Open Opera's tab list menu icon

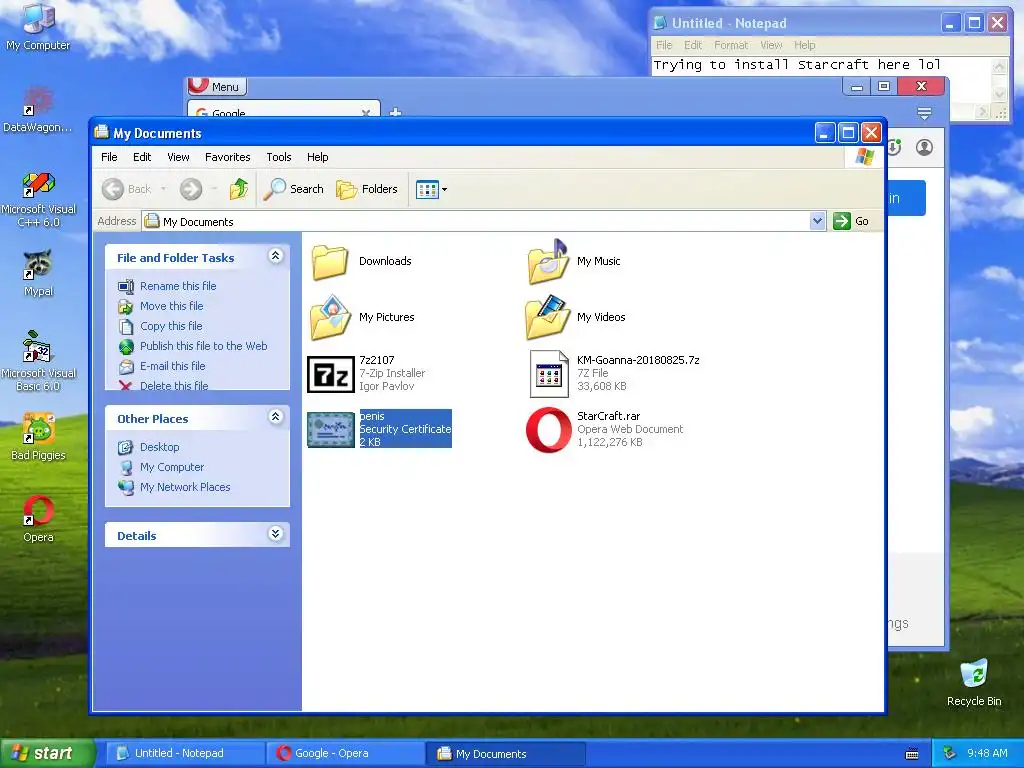click(x=924, y=114)
